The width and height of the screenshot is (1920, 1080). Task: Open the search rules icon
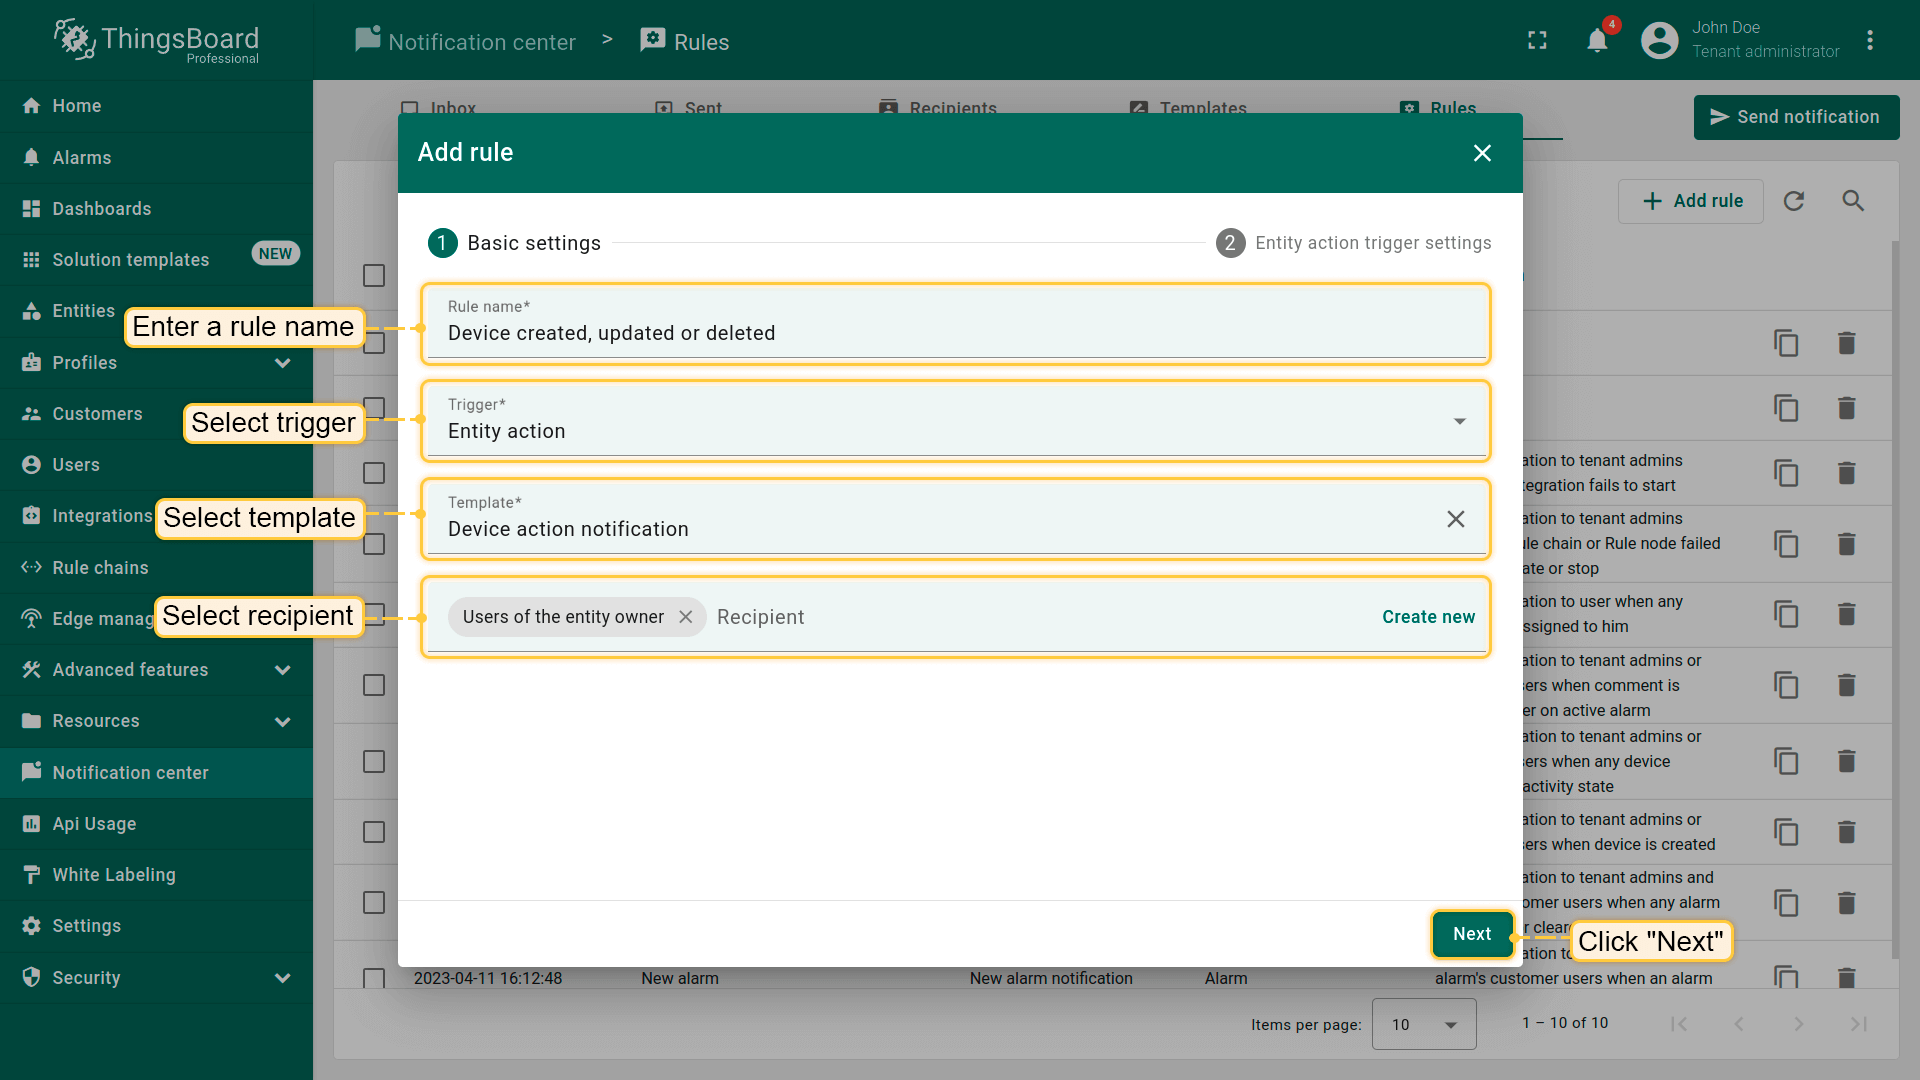[1853, 201]
